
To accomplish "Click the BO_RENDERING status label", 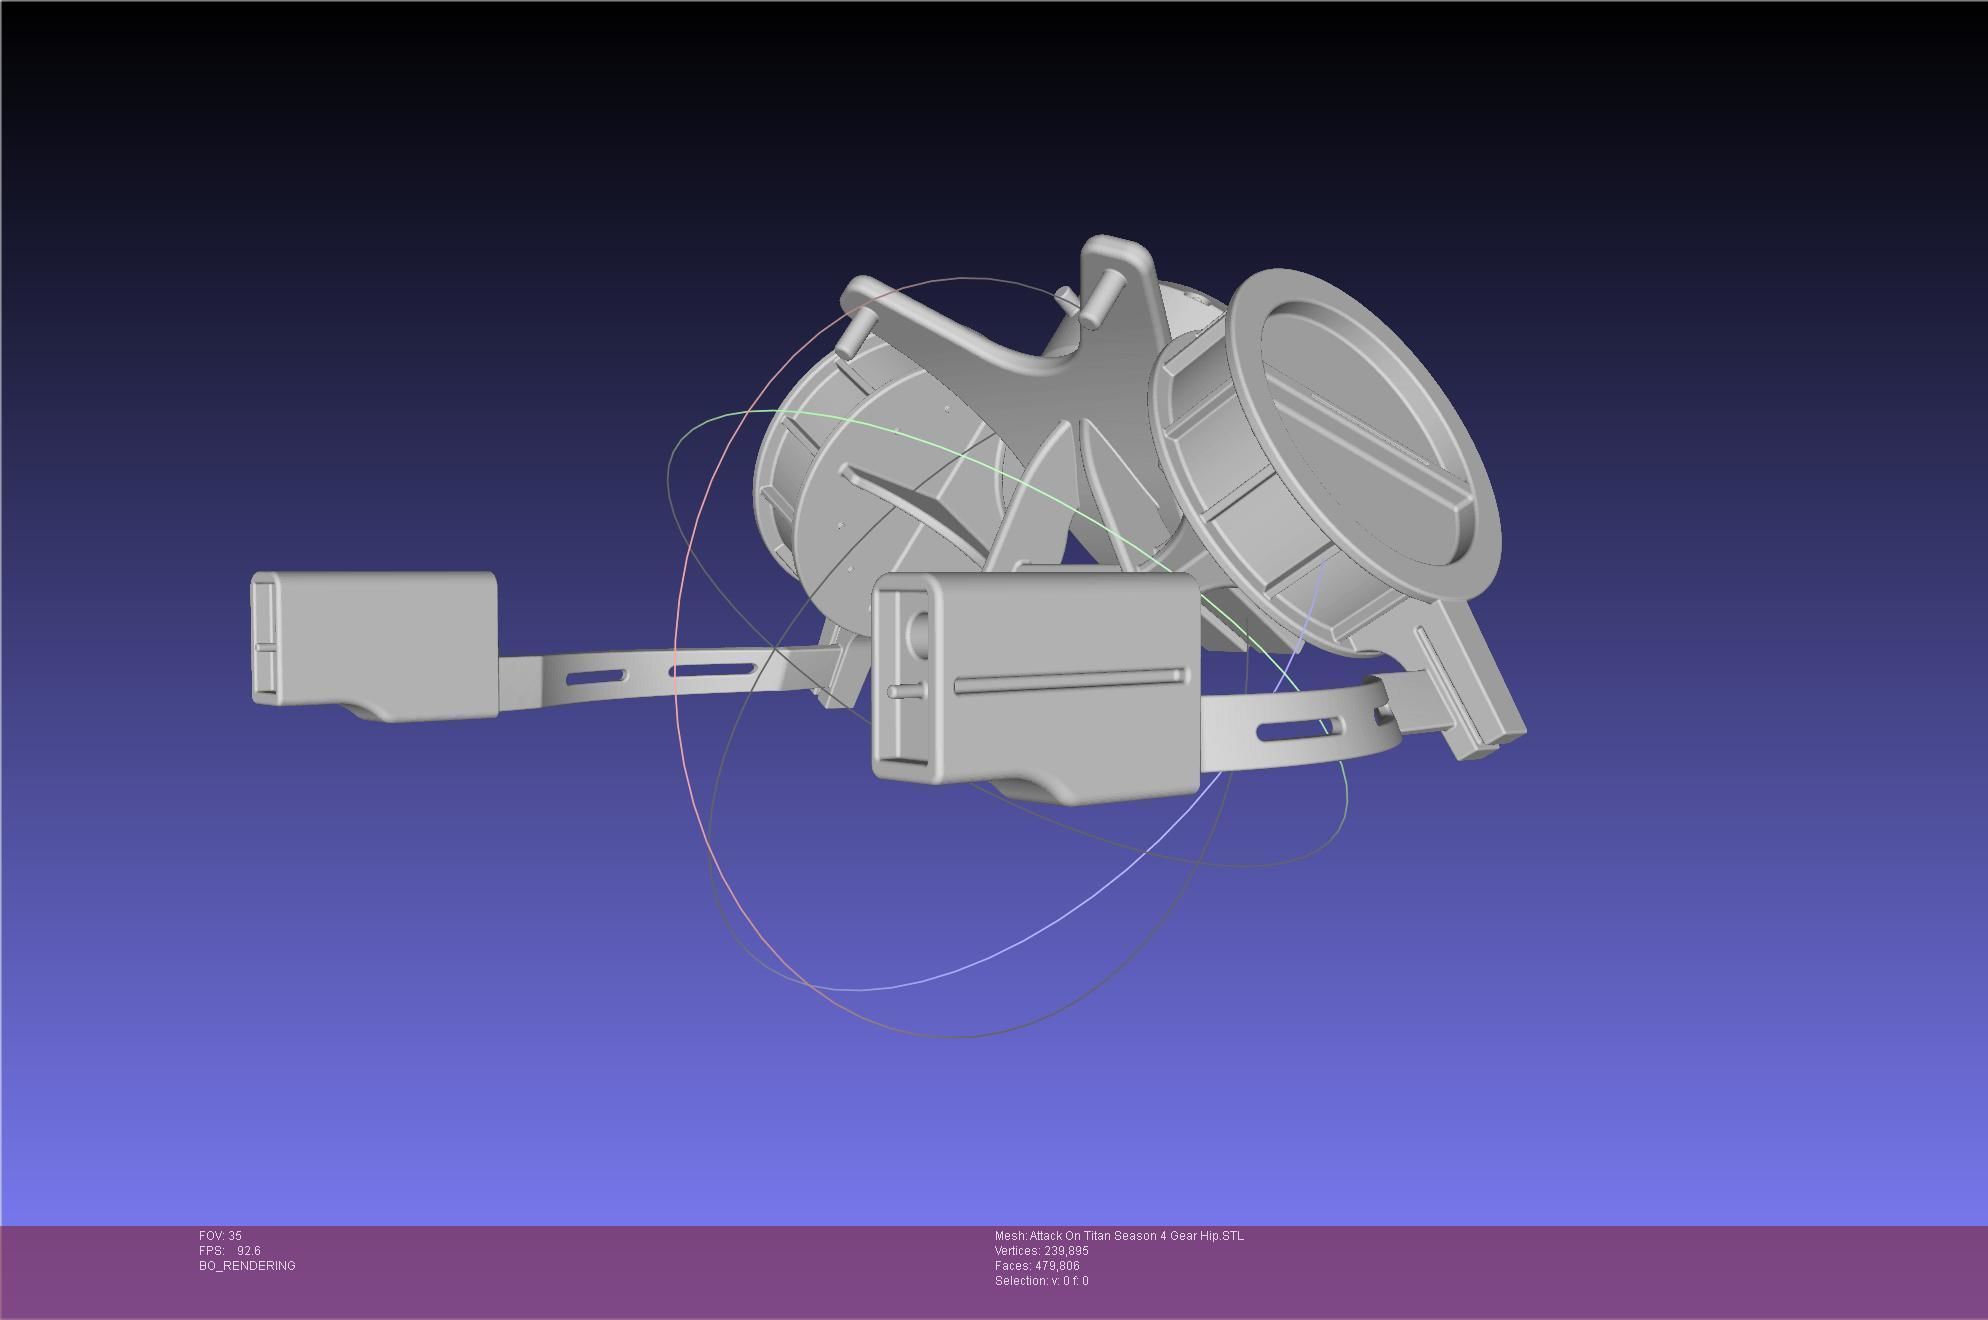I will click(247, 1266).
